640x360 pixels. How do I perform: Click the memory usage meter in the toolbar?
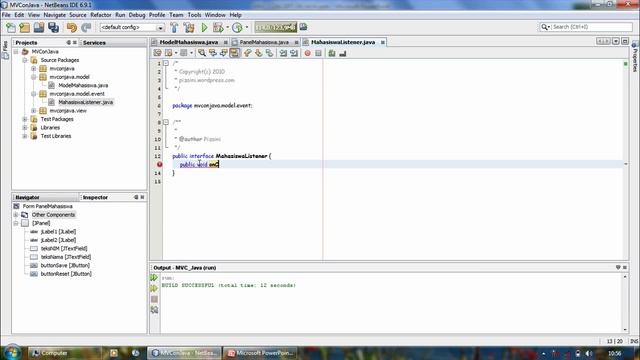[276, 27]
